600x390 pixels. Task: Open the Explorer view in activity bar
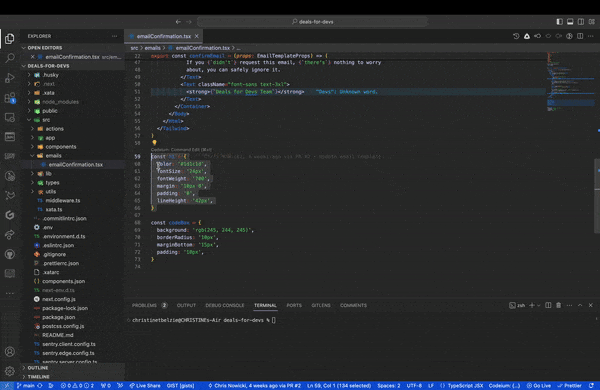(x=10, y=39)
